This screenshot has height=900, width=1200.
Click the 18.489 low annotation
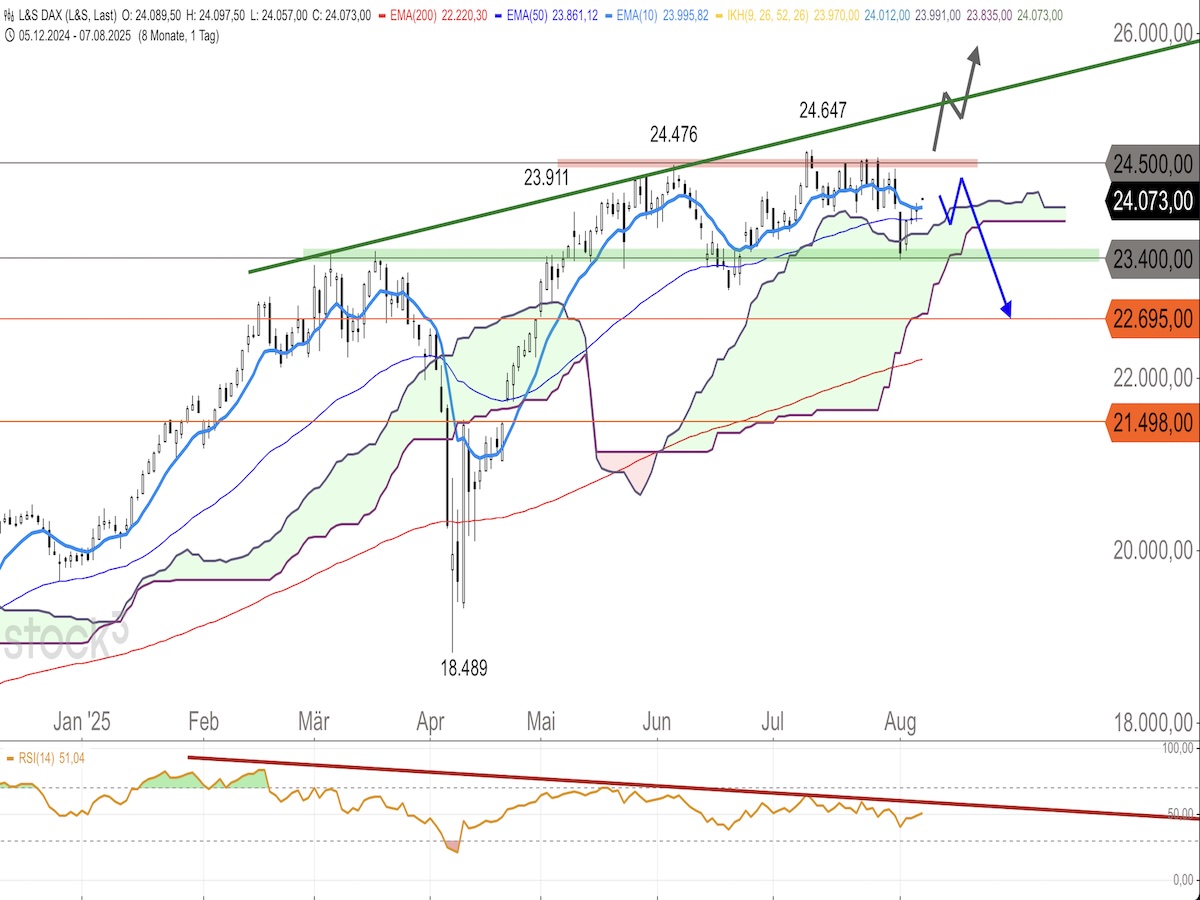click(464, 668)
